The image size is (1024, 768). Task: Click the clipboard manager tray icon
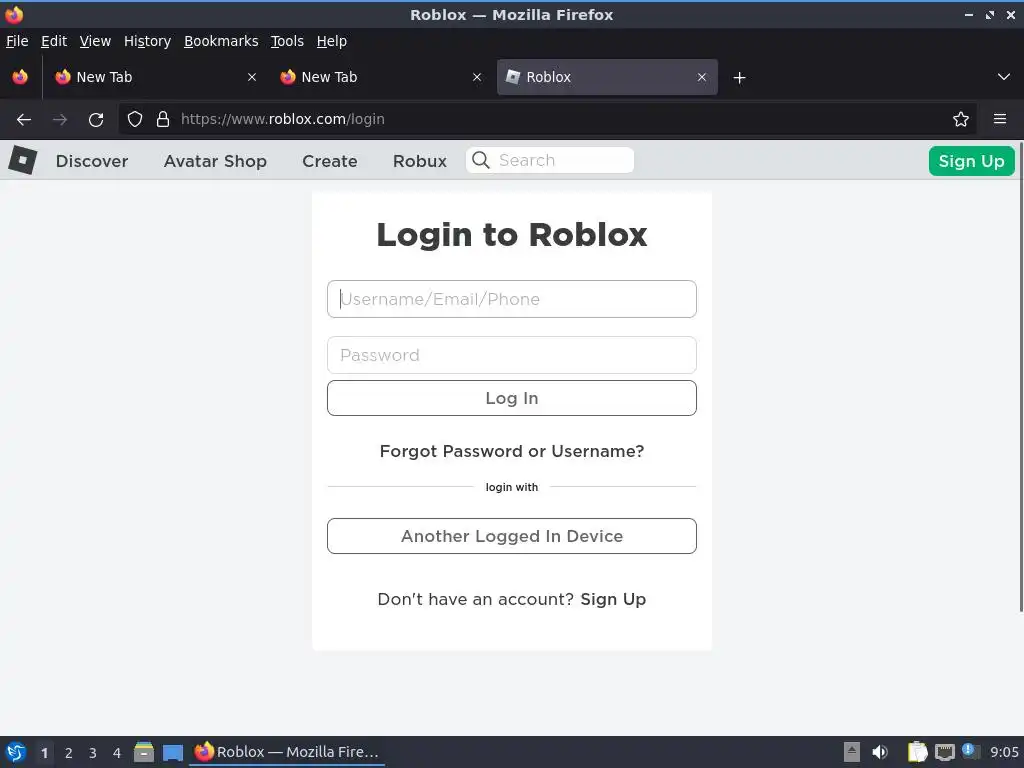click(x=917, y=752)
